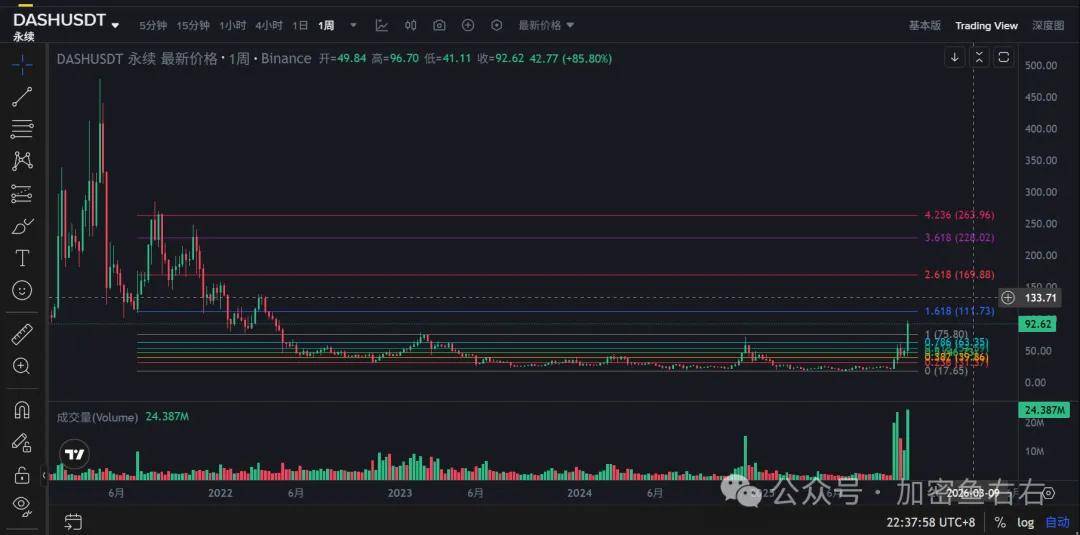1080x535 pixels.
Task: Switch to the 基本版 chart tab
Action: click(x=924, y=25)
